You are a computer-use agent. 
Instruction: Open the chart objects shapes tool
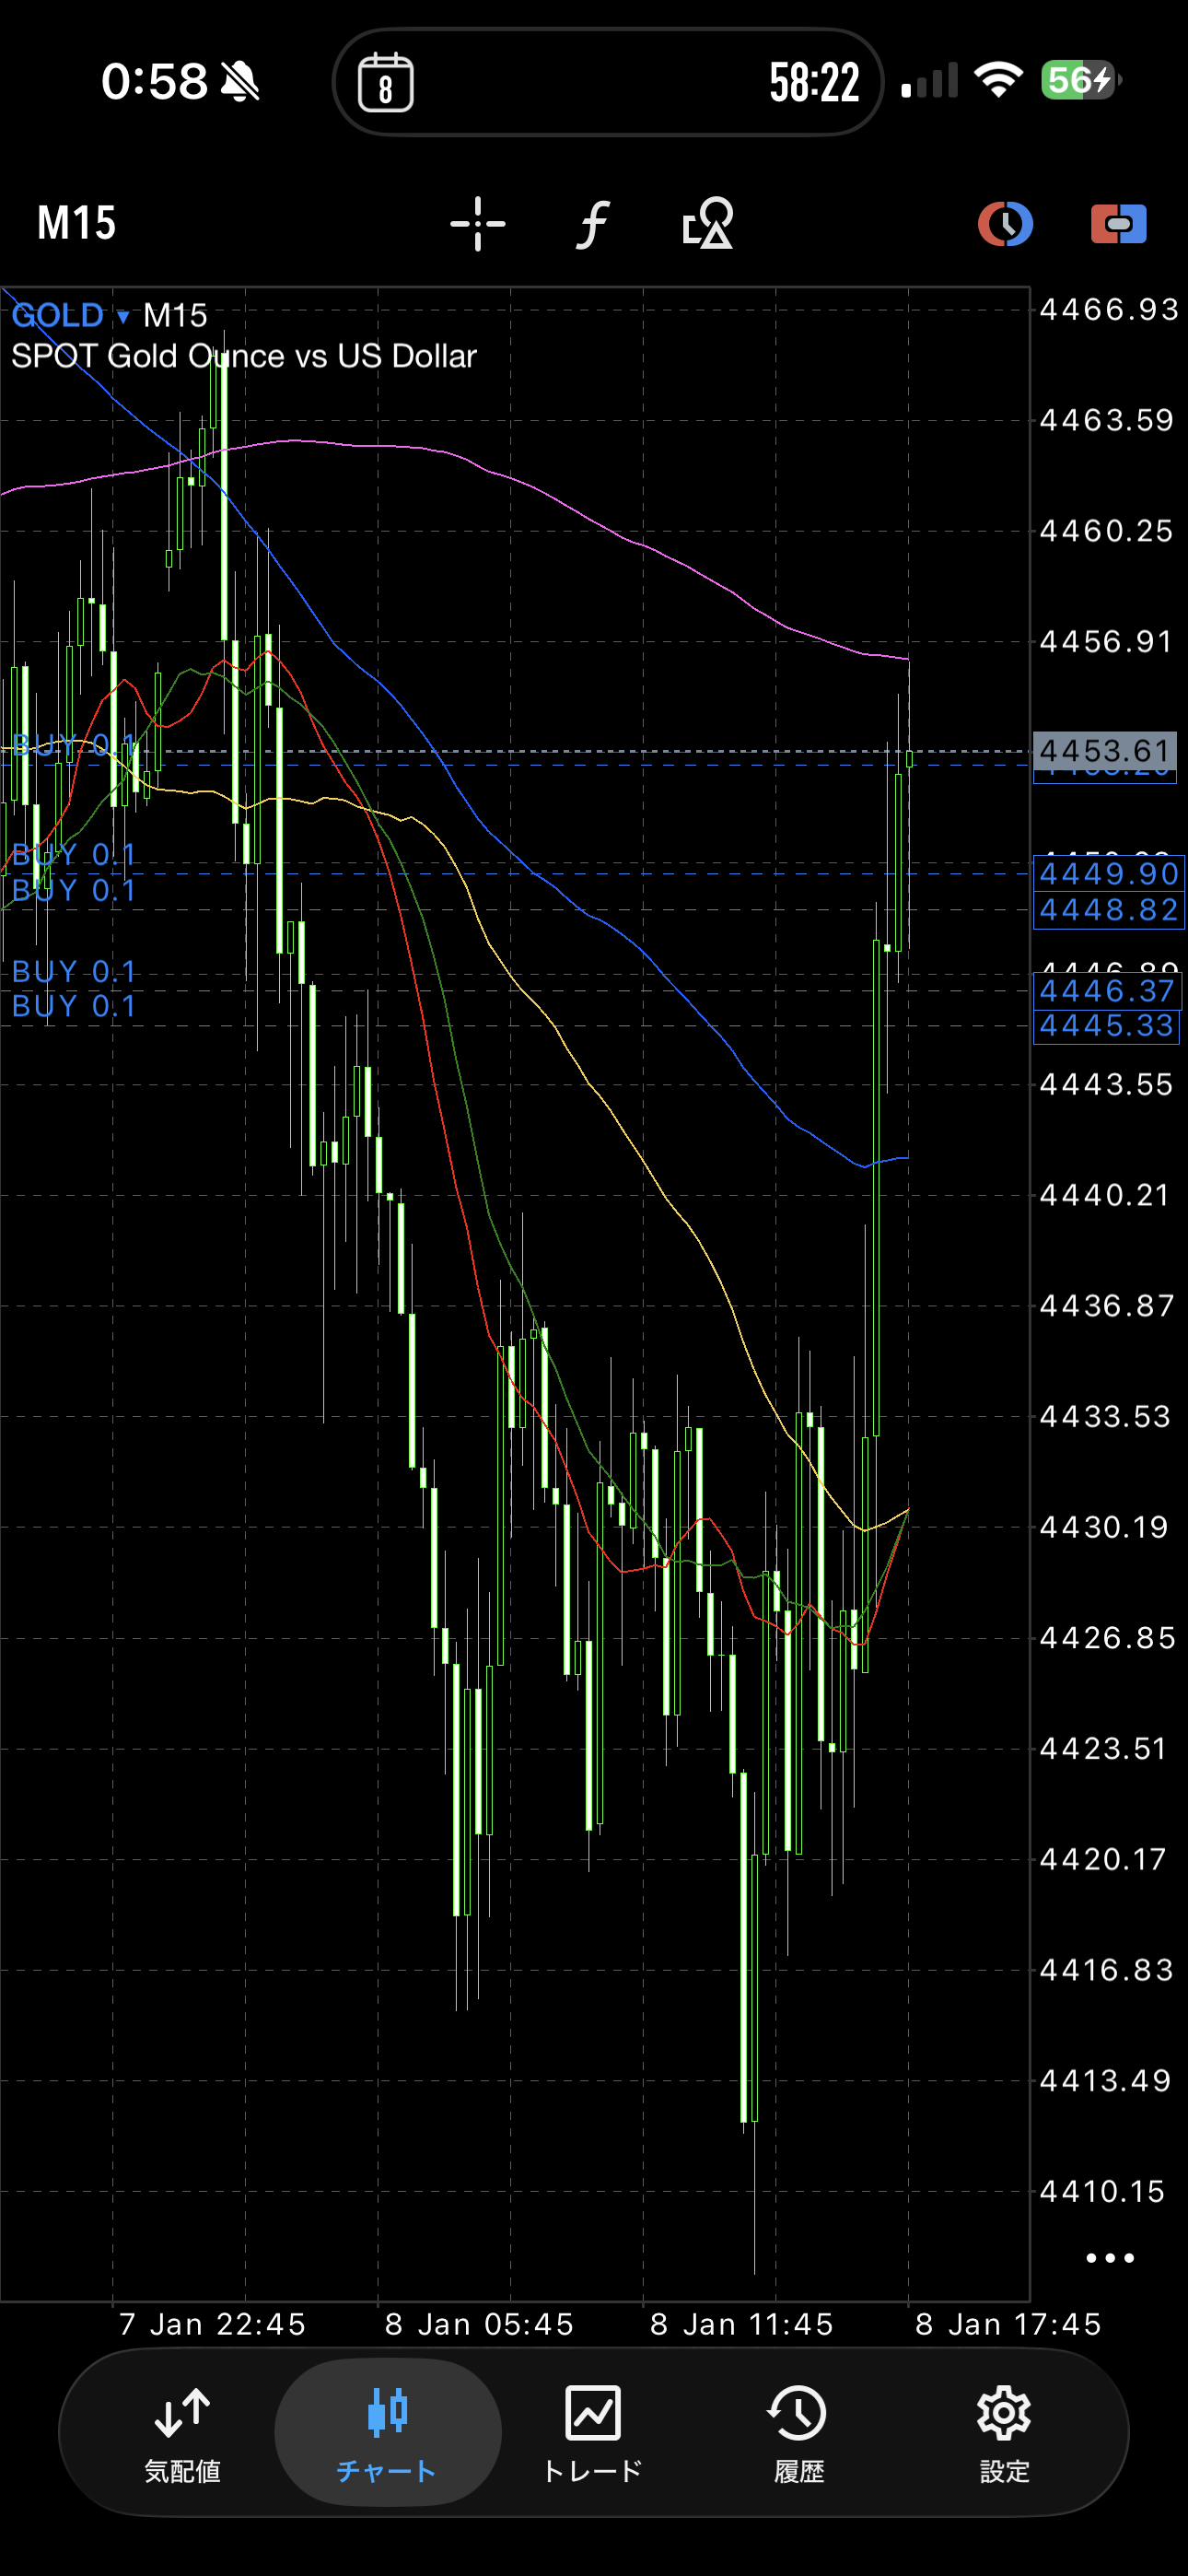tap(707, 223)
